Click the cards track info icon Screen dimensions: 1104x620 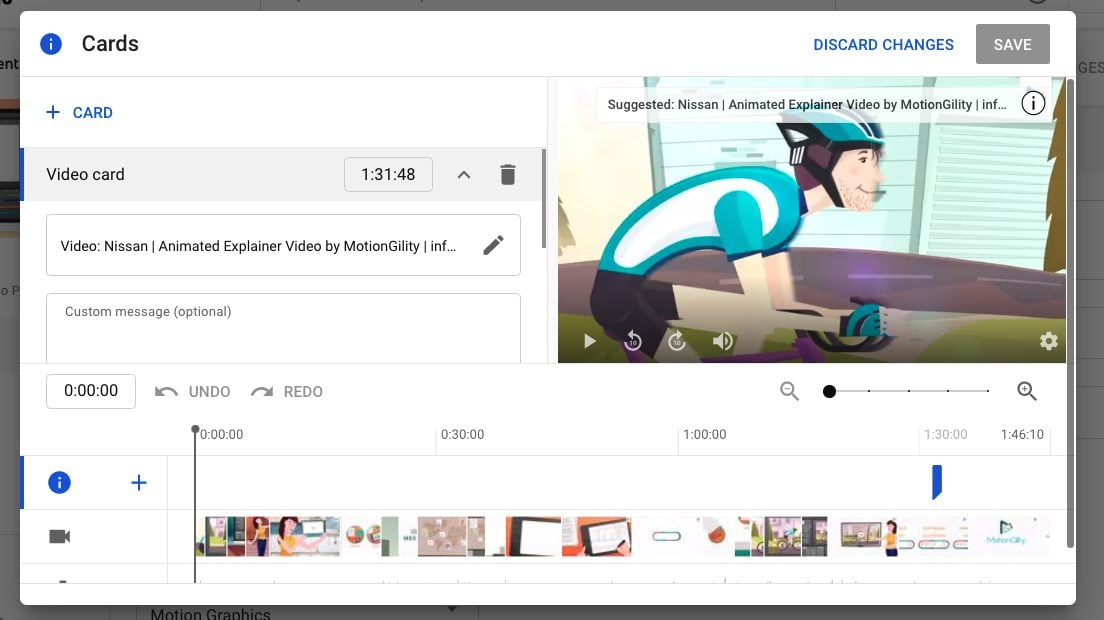point(59,483)
